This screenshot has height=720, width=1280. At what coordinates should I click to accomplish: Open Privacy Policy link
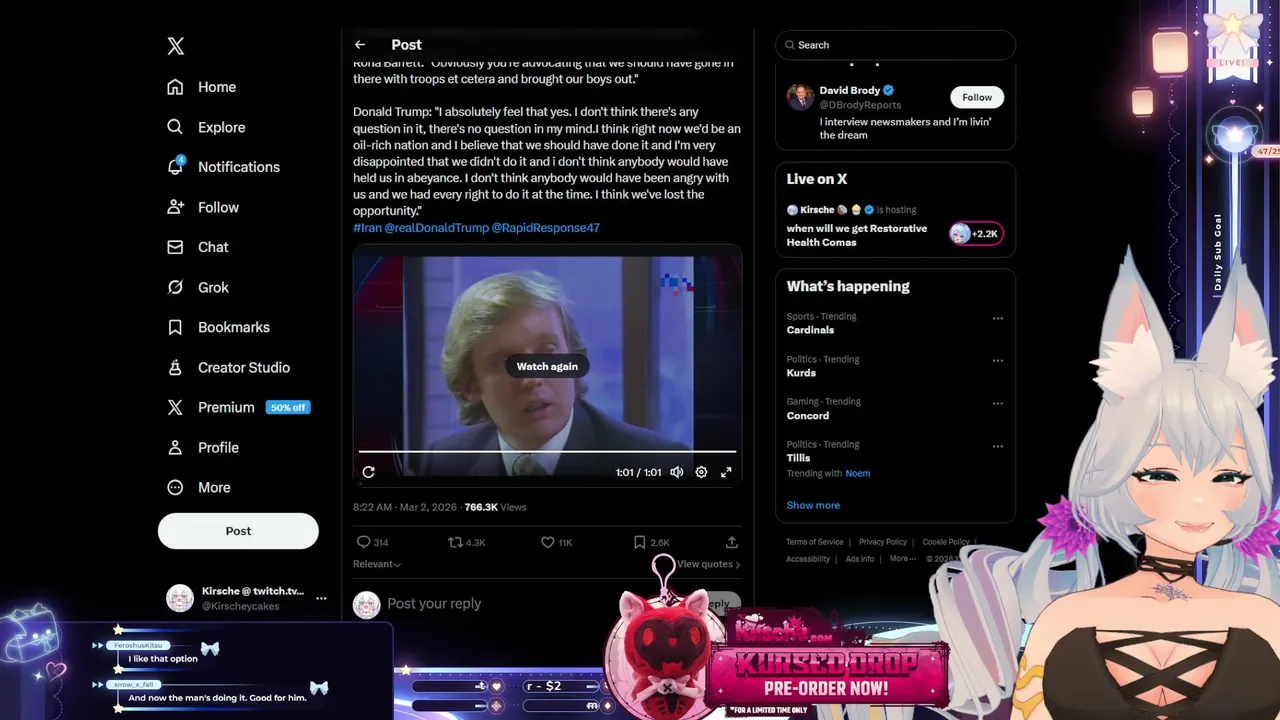coord(883,542)
